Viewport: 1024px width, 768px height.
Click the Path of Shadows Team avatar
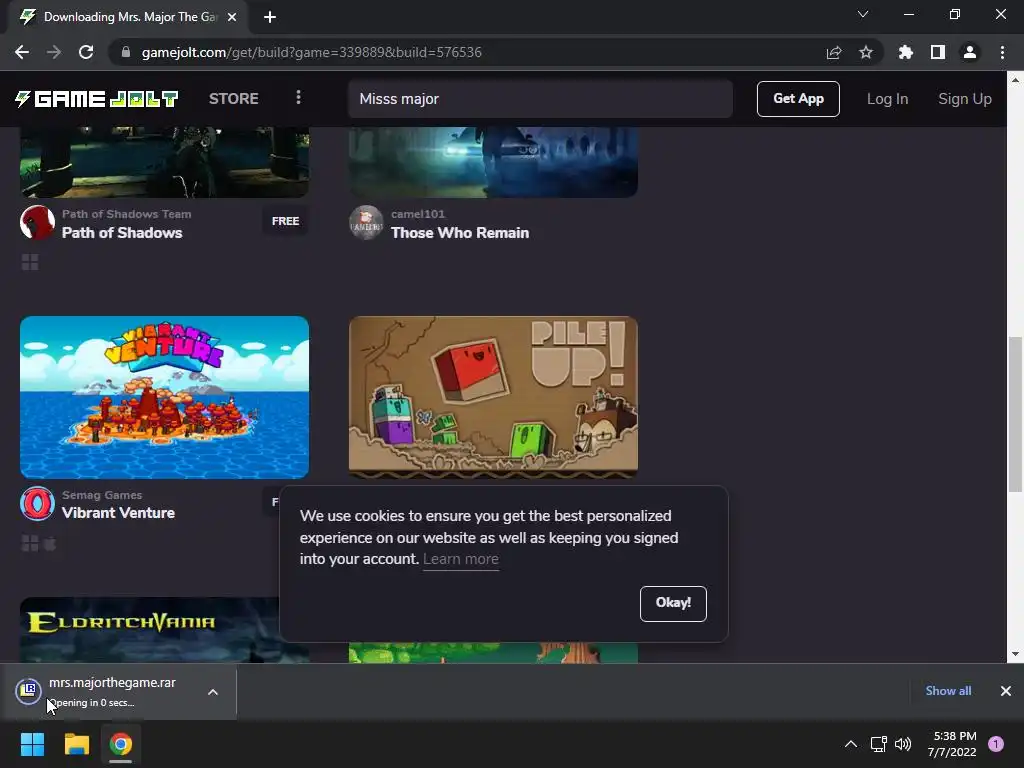tap(37, 223)
